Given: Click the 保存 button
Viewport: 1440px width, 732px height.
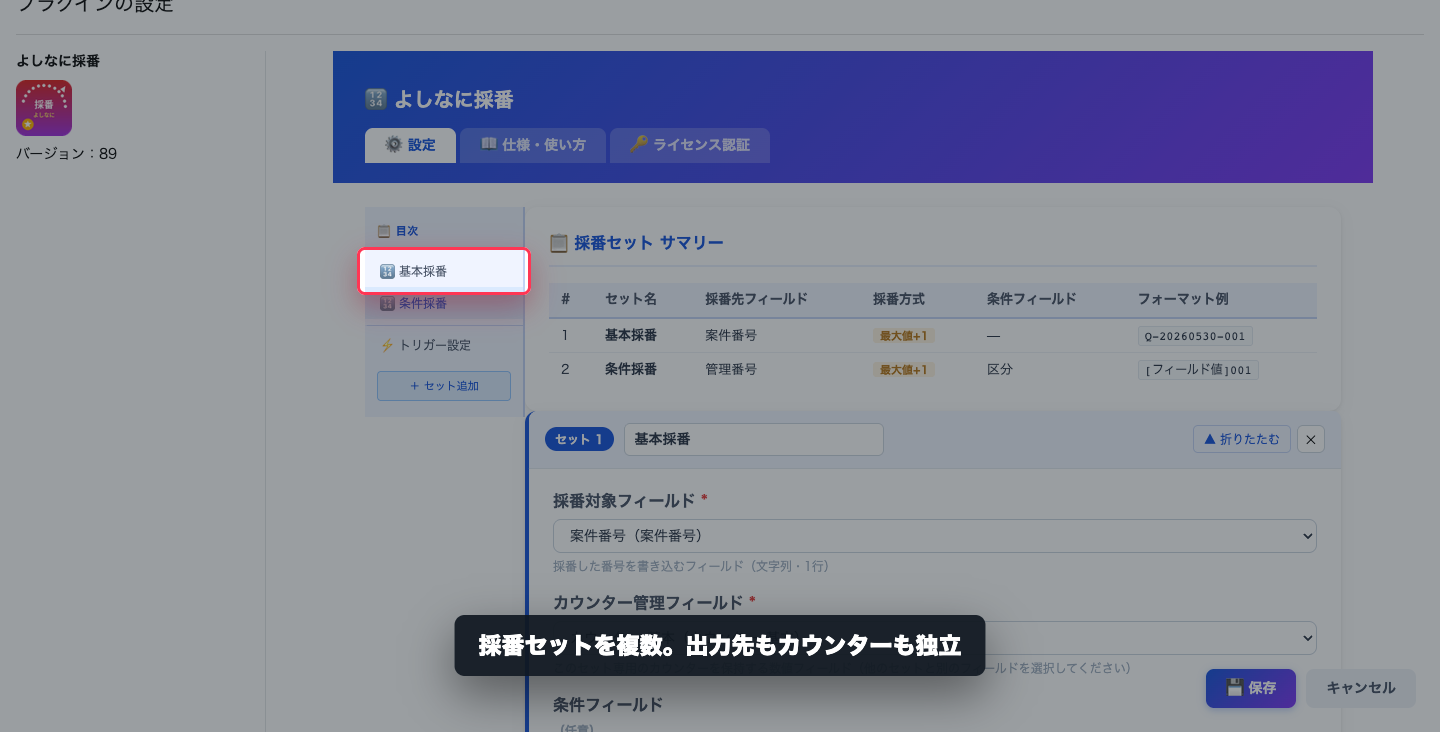Looking at the screenshot, I should tap(1251, 688).
